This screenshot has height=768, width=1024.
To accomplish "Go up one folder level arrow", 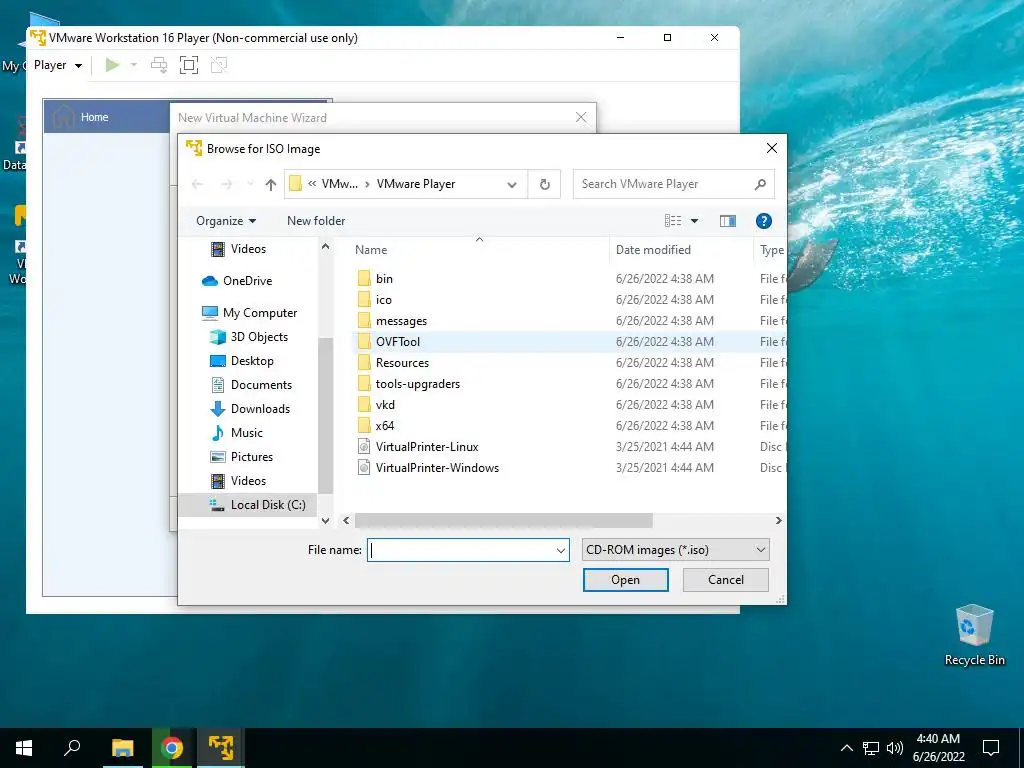I will [270, 185].
